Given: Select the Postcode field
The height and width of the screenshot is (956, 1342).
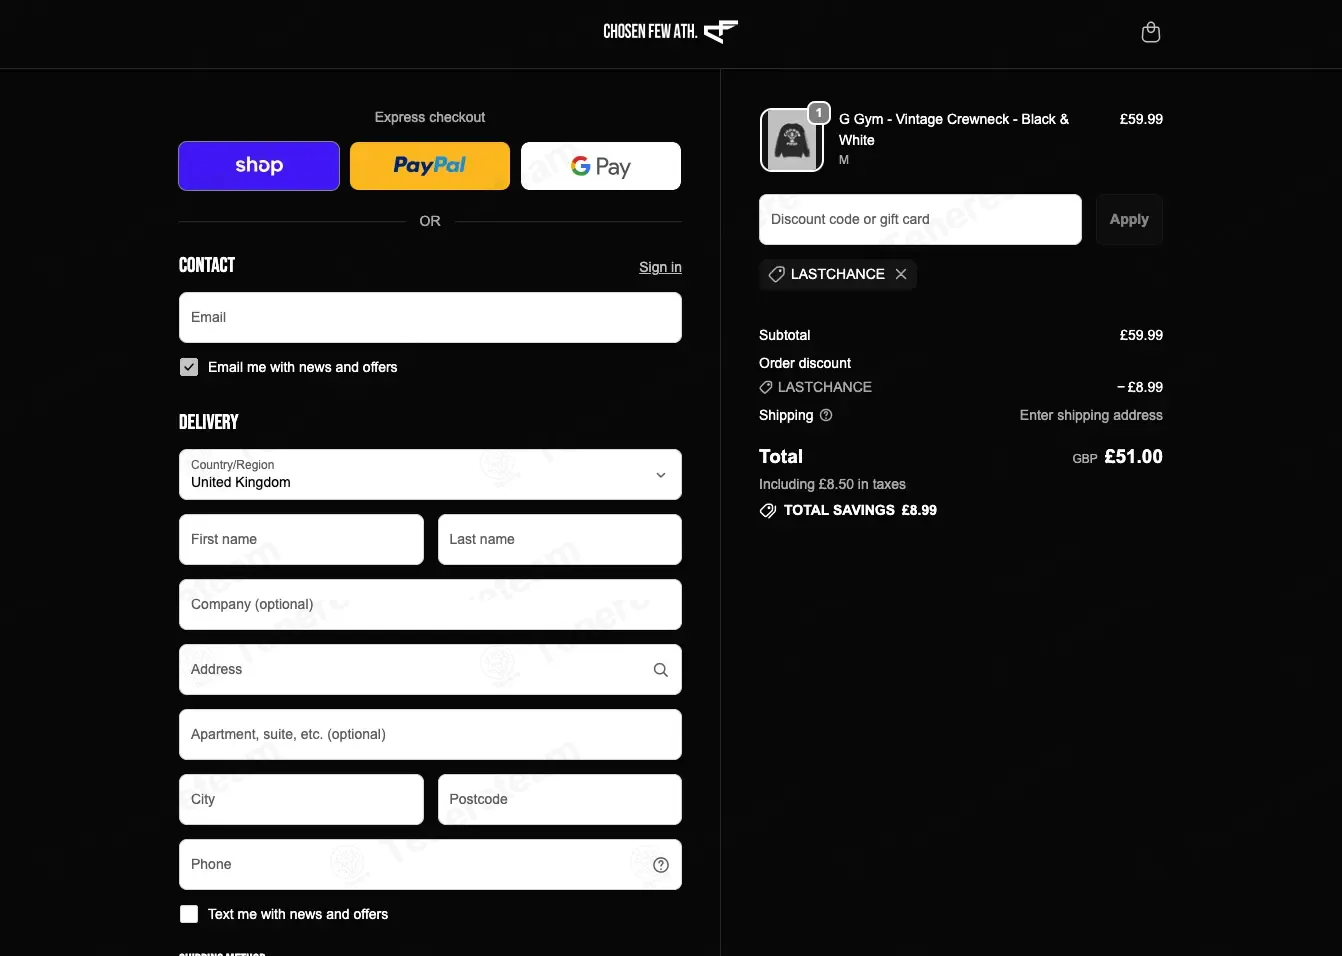Looking at the screenshot, I should tap(560, 799).
